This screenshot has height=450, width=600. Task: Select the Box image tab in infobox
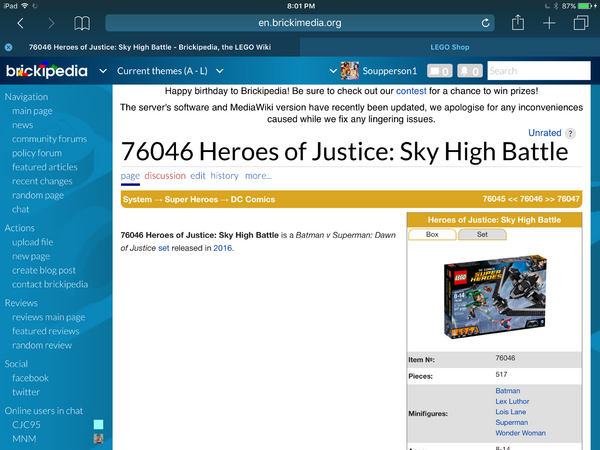click(x=432, y=234)
